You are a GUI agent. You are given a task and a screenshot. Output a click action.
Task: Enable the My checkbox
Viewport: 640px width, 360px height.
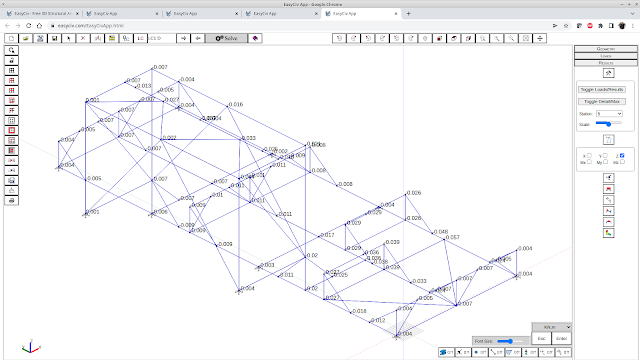[x=605, y=162]
